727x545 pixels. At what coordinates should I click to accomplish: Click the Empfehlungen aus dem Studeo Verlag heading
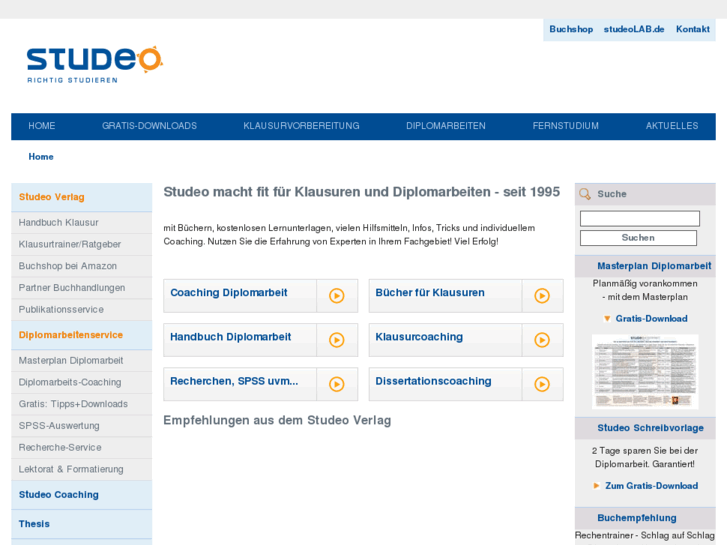277,420
